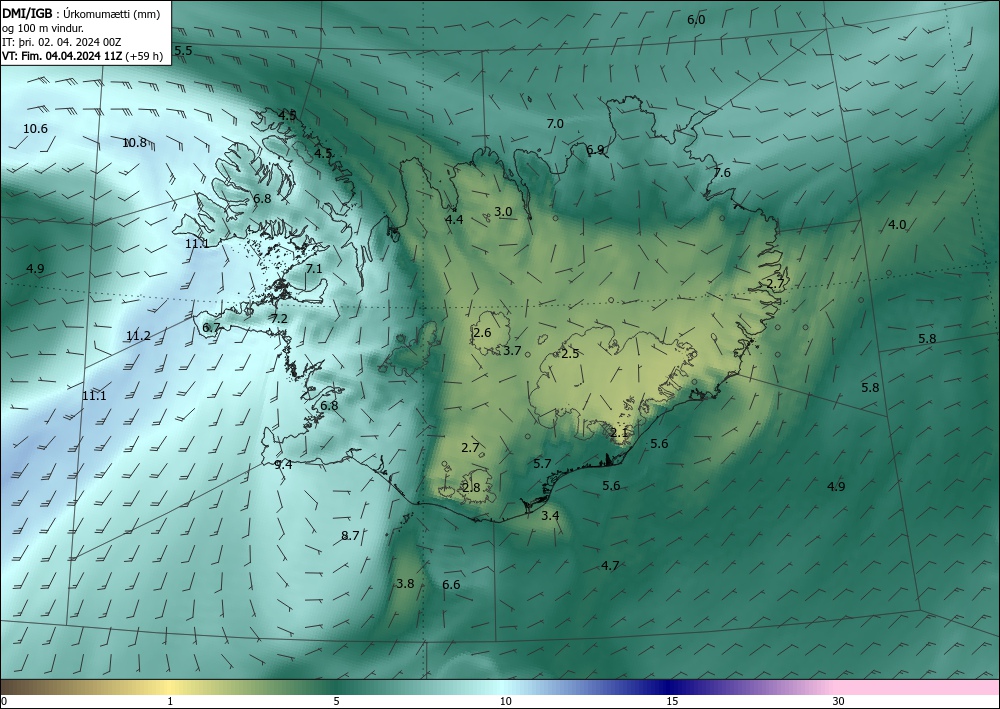Image resolution: width=1000 pixels, height=709 pixels.
Task: Click the 'VT: Fim. 04.04.2024 11Z (+59 h)' line
Action: coord(82,56)
